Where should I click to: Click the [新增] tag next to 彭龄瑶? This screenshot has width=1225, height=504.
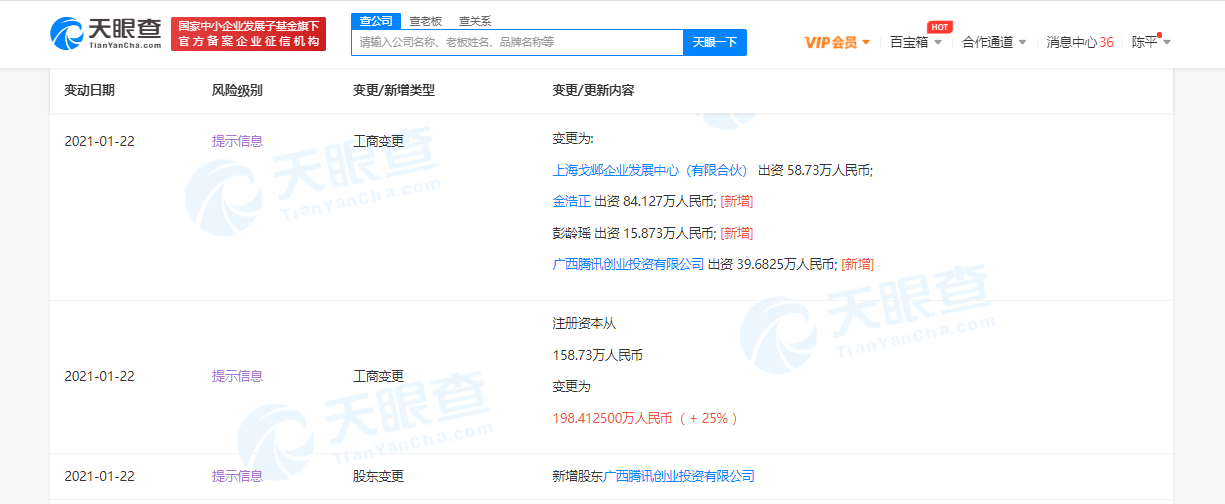[737, 233]
